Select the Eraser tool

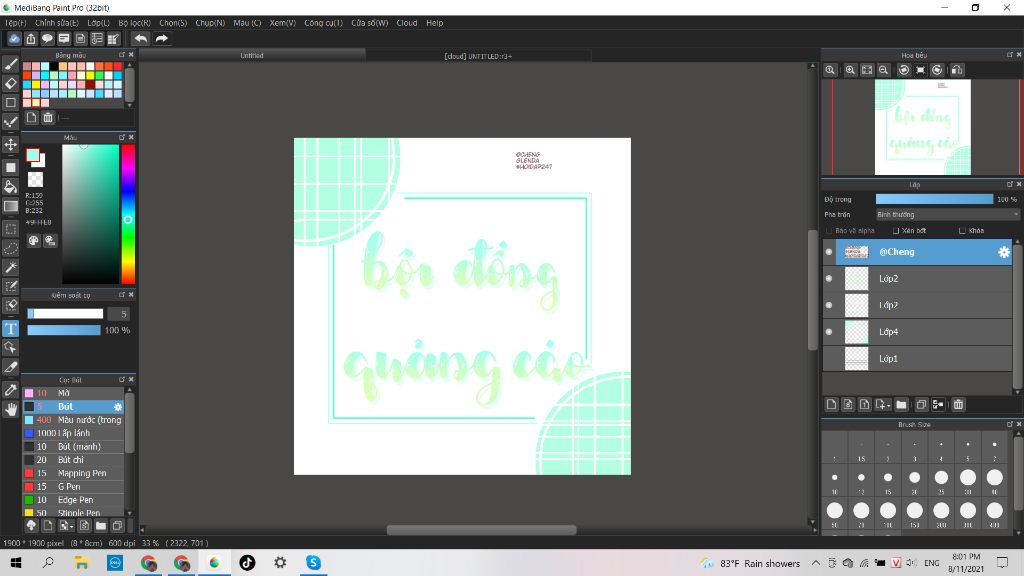[10, 84]
